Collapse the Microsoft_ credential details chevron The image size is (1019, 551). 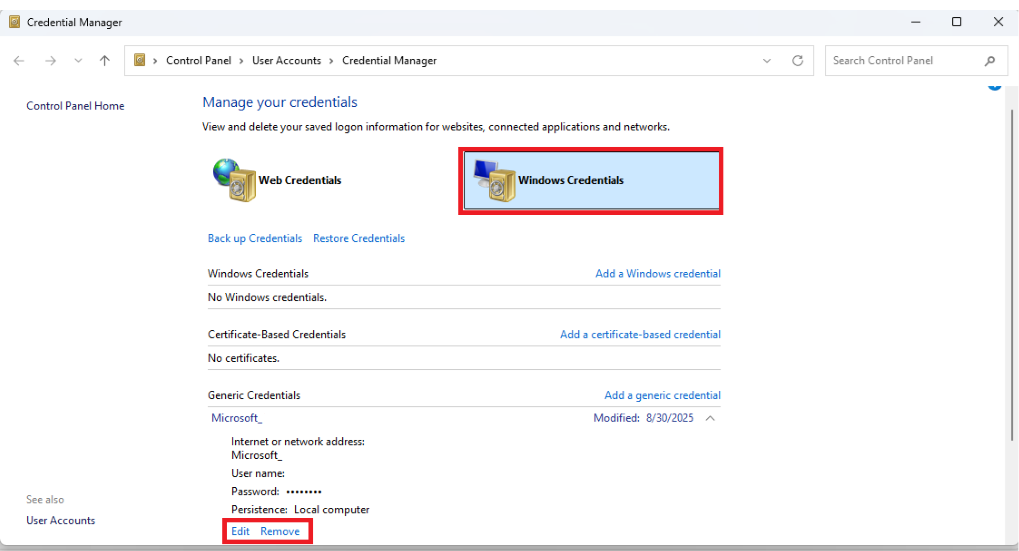[710, 418]
